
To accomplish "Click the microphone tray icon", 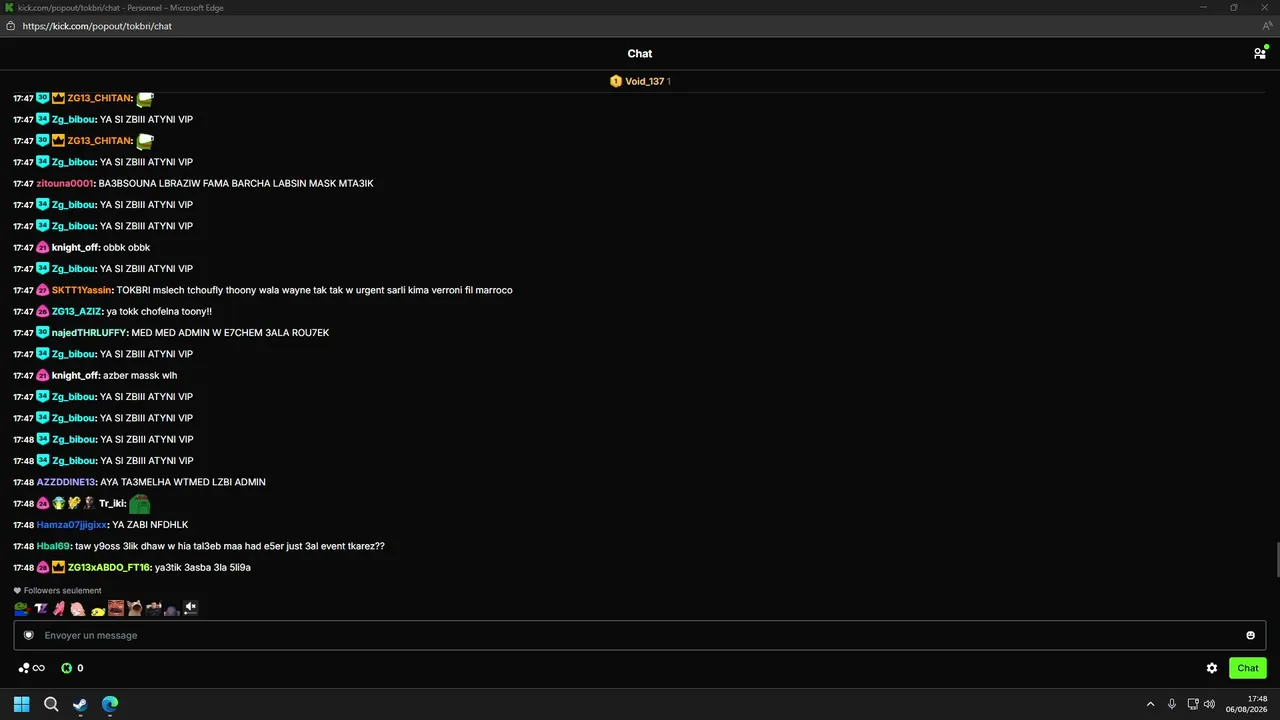I will [1172, 704].
